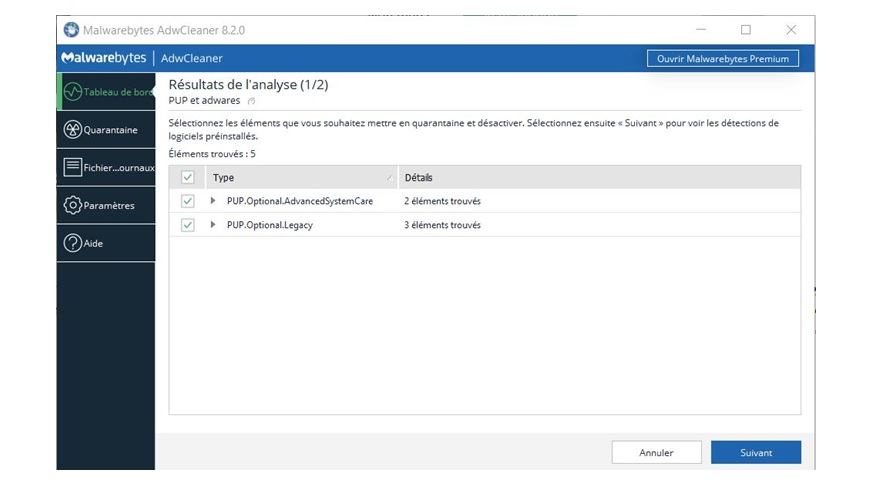Click the Détails column header
870x500 pixels.
coord(599,178)
